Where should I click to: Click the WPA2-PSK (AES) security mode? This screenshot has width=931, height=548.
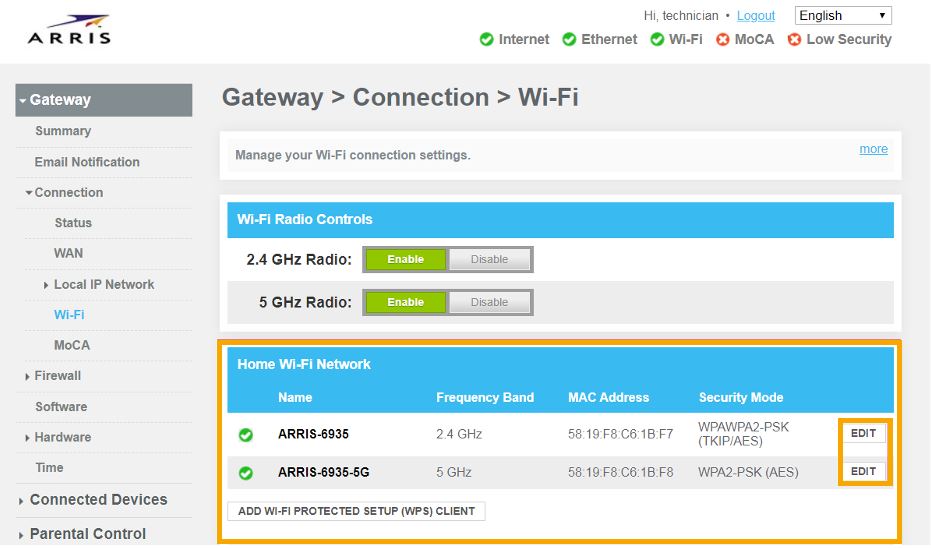pyautogui.click(x=748, y=472)
